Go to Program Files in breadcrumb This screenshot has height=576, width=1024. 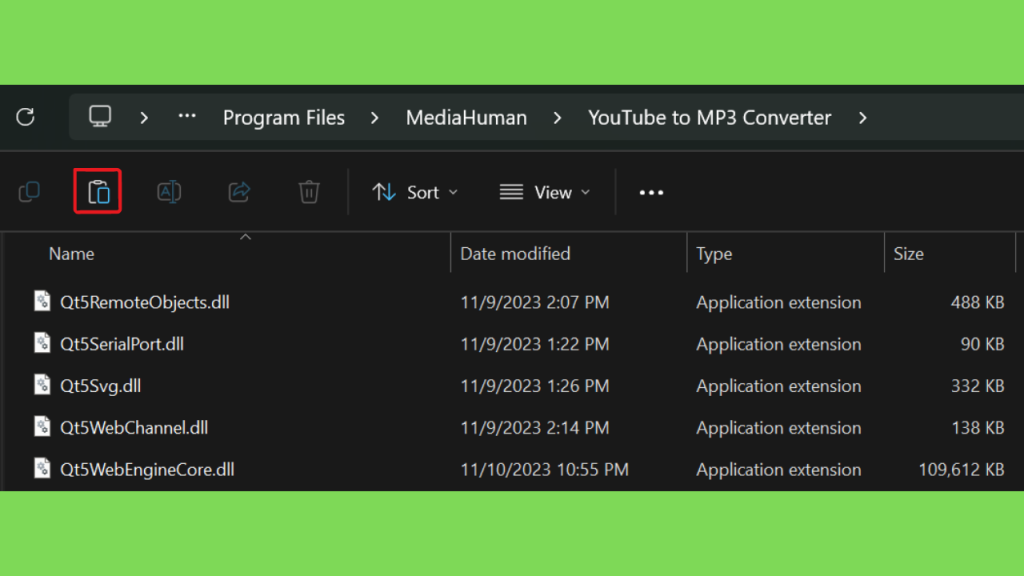283,118
